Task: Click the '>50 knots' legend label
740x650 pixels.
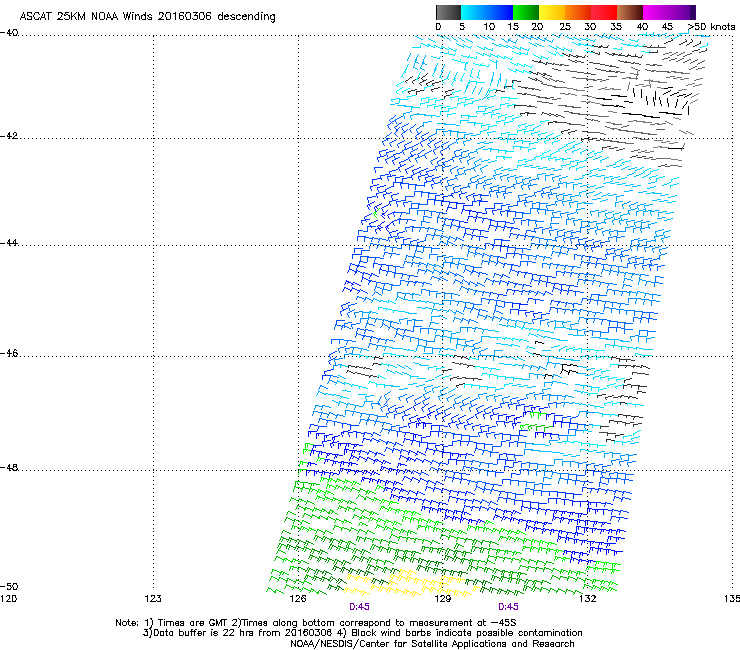Action: (x=711, y=27)
